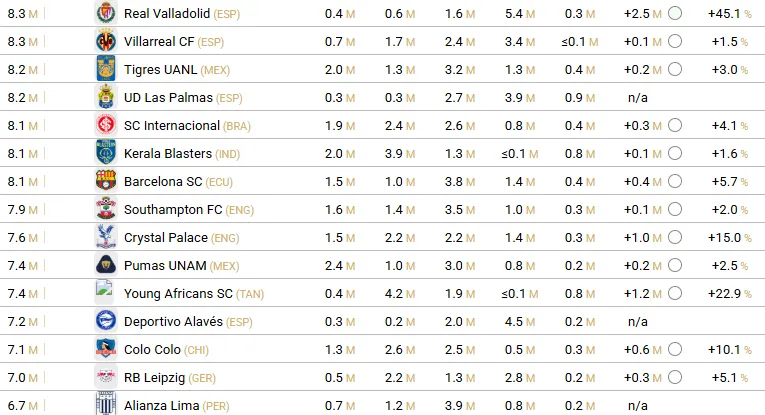The width and height of the screenshot is (765, 415).
Task: Click the UD Las Palmas crest
Action: click(x=105, y=98)
